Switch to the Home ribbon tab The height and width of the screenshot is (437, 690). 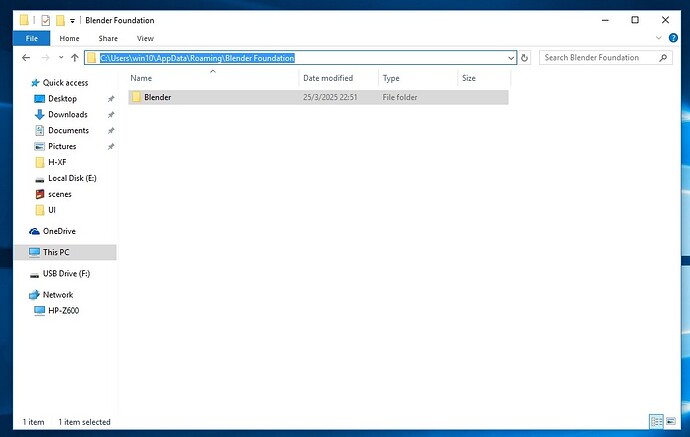coord(69,38)
